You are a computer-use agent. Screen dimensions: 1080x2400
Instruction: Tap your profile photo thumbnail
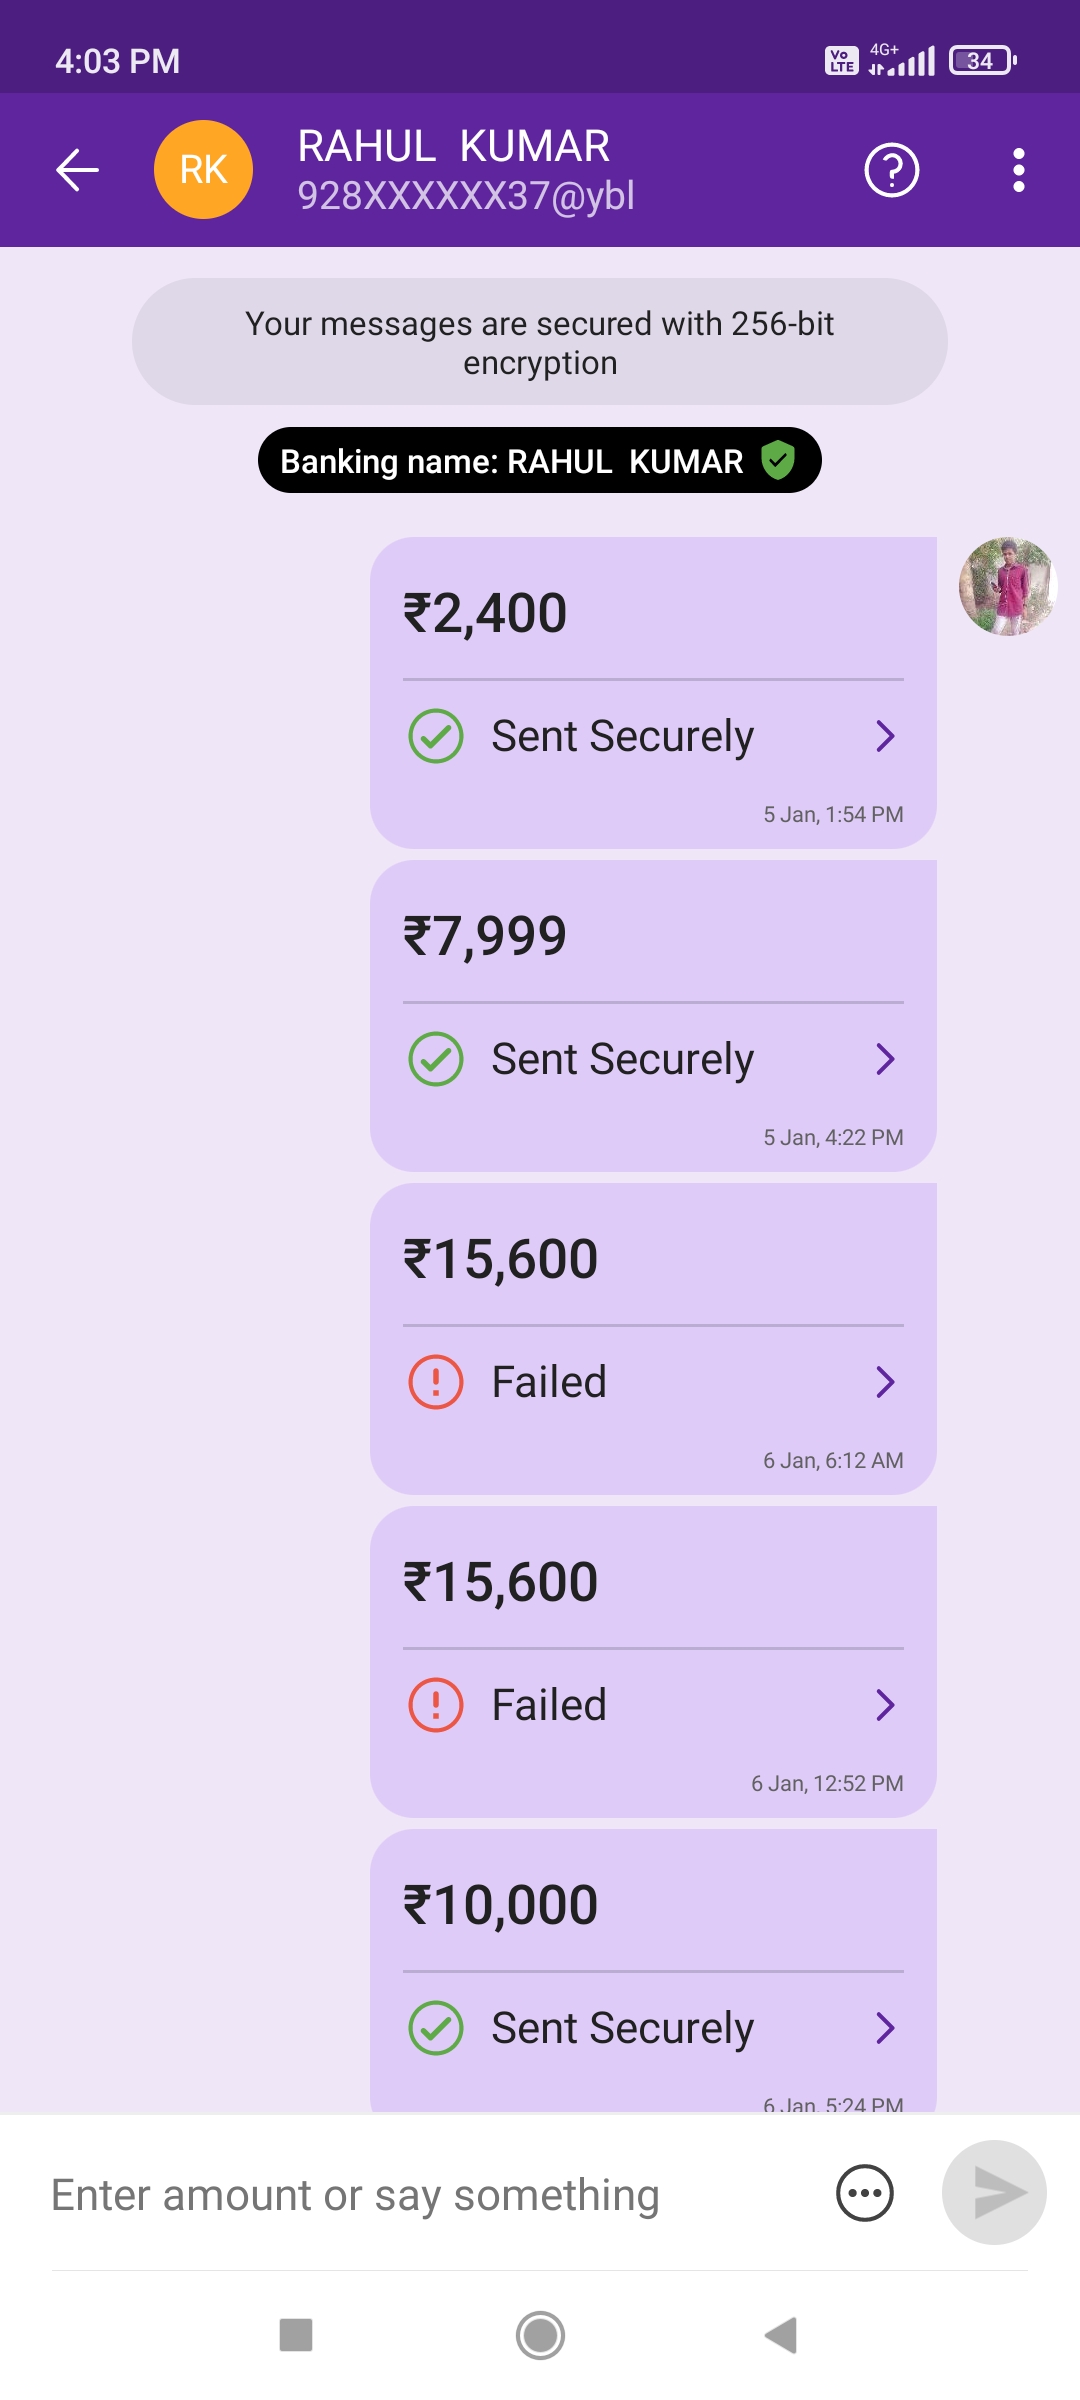pos(1007,586)
